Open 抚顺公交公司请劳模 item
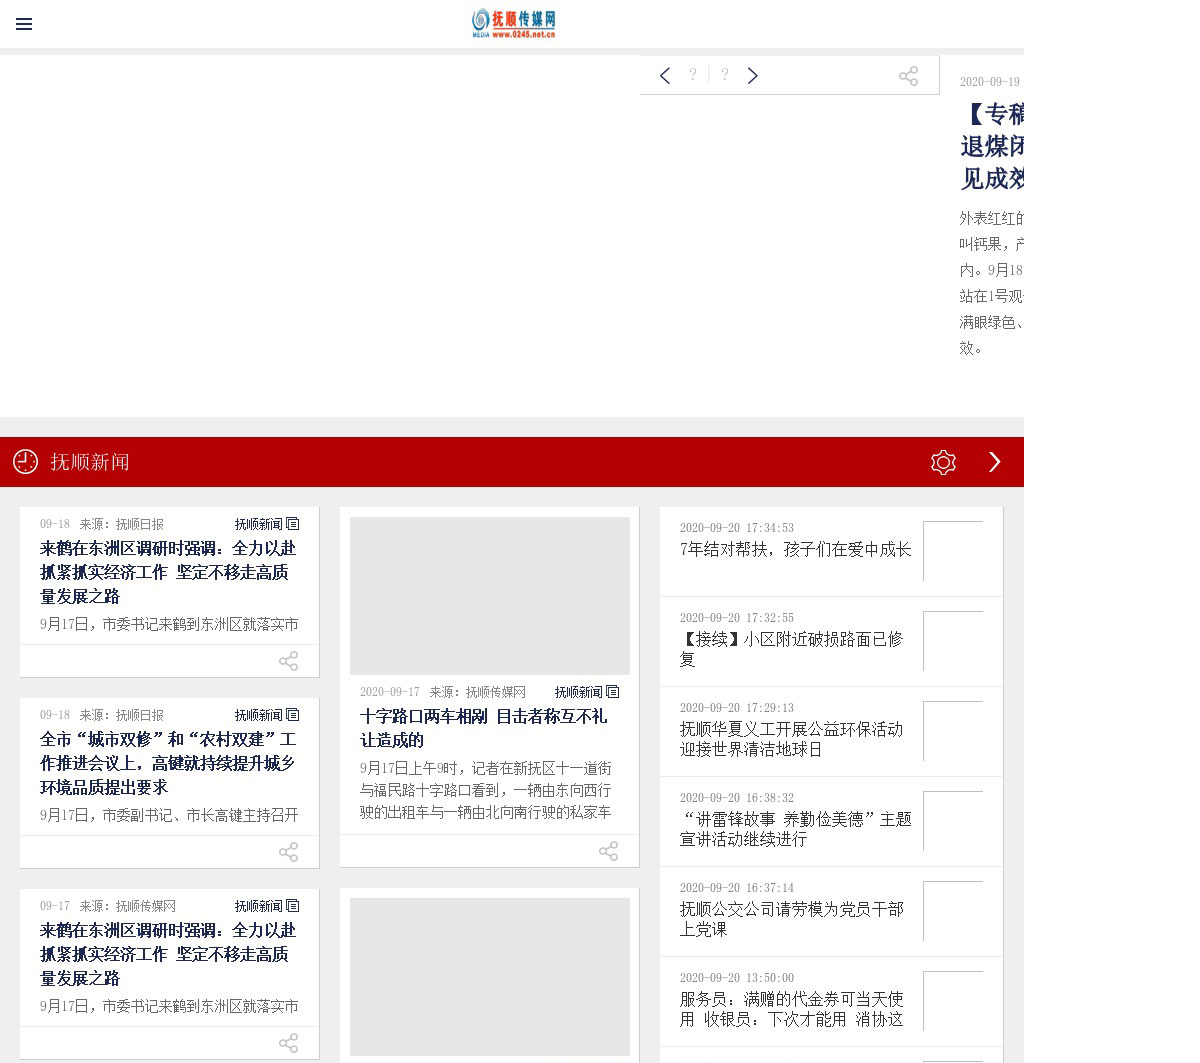Screen dimensions: 1200x1063 pyautogui.click(x=792, y=919)
